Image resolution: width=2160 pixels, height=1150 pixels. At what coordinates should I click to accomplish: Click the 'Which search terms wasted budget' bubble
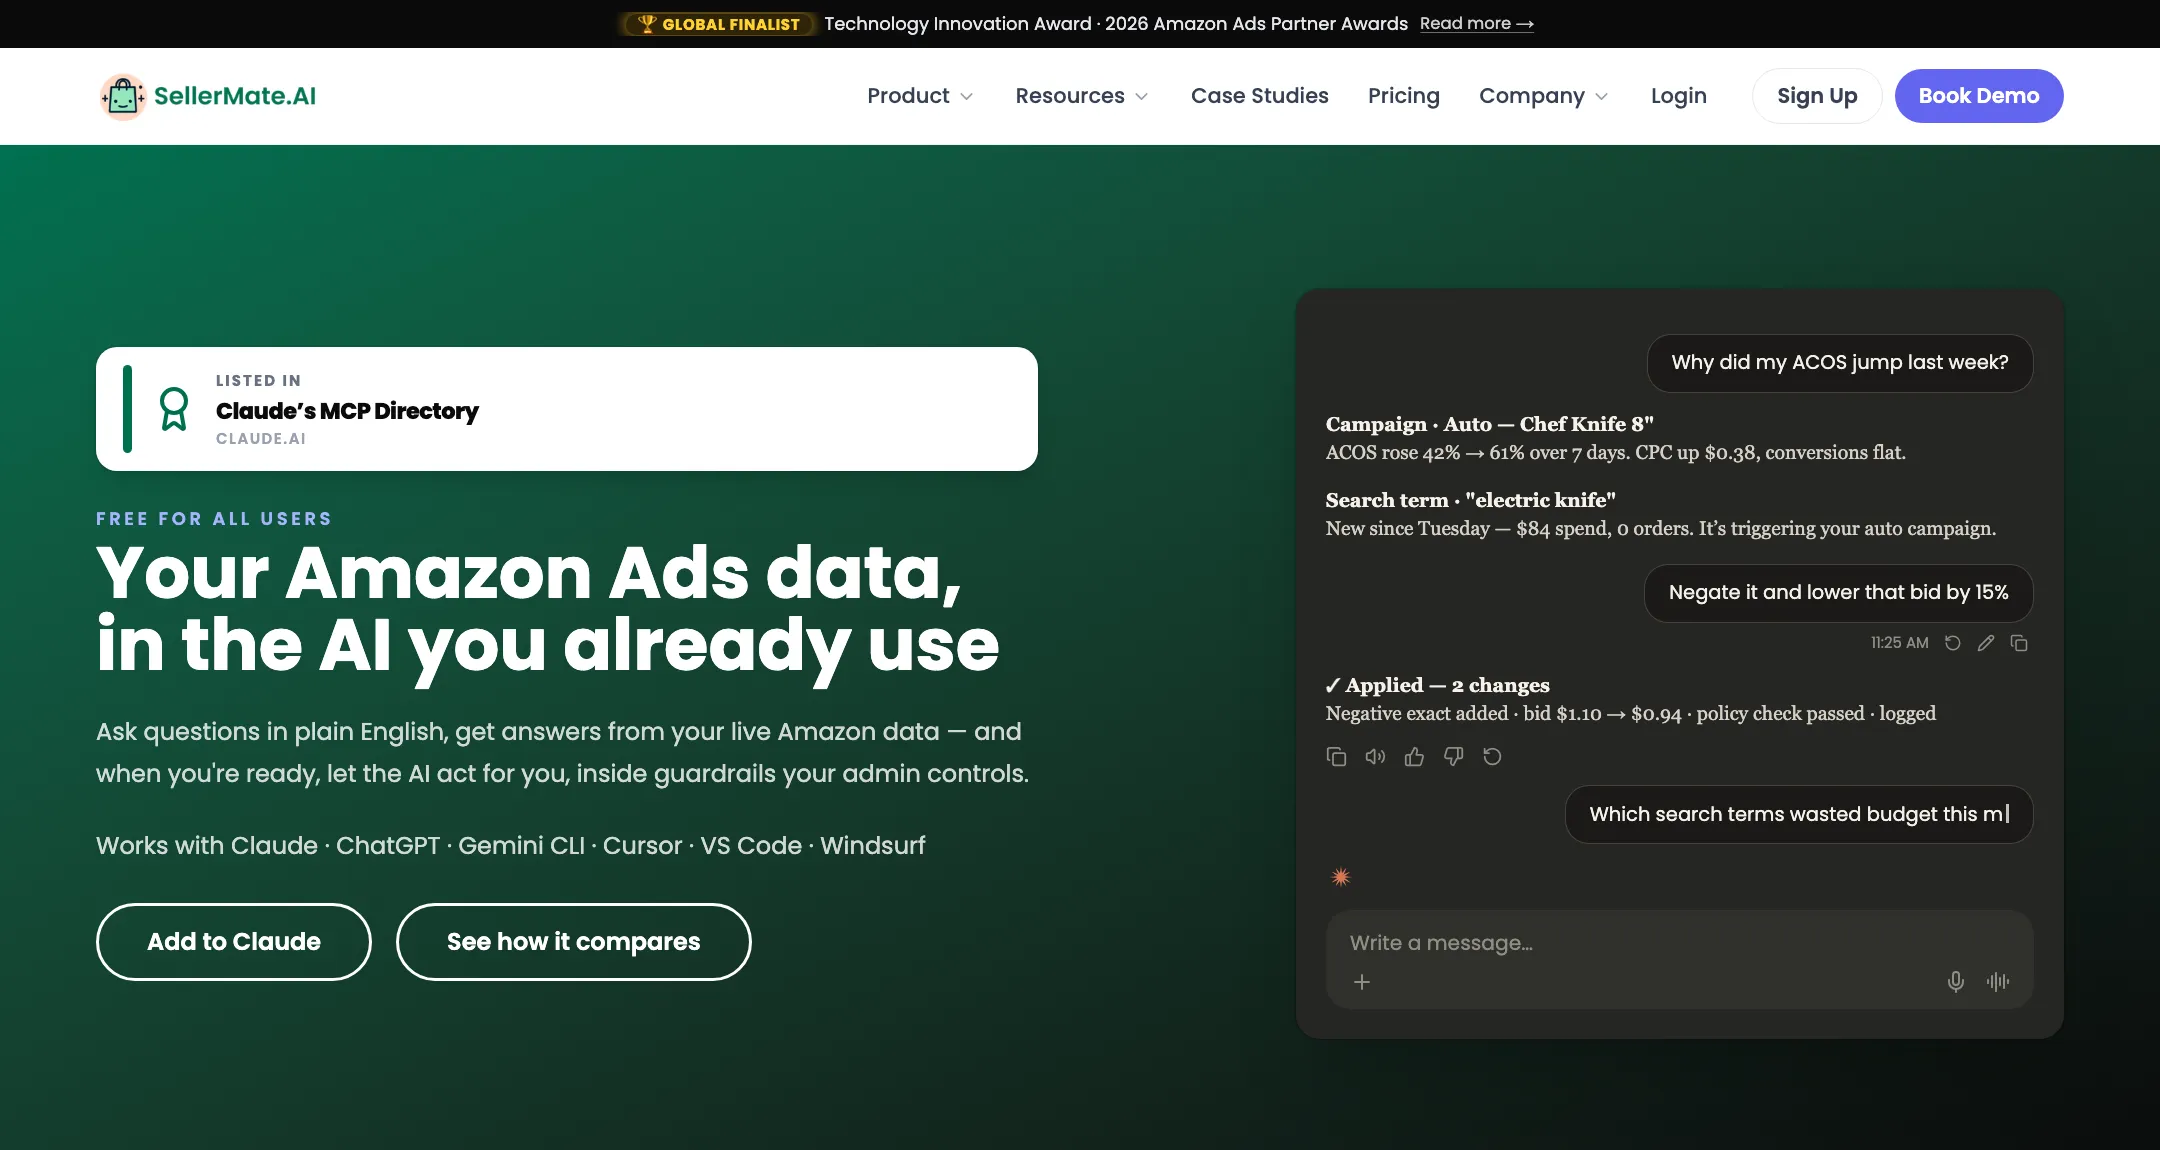pyautogui.click(x=1799, y=814)
